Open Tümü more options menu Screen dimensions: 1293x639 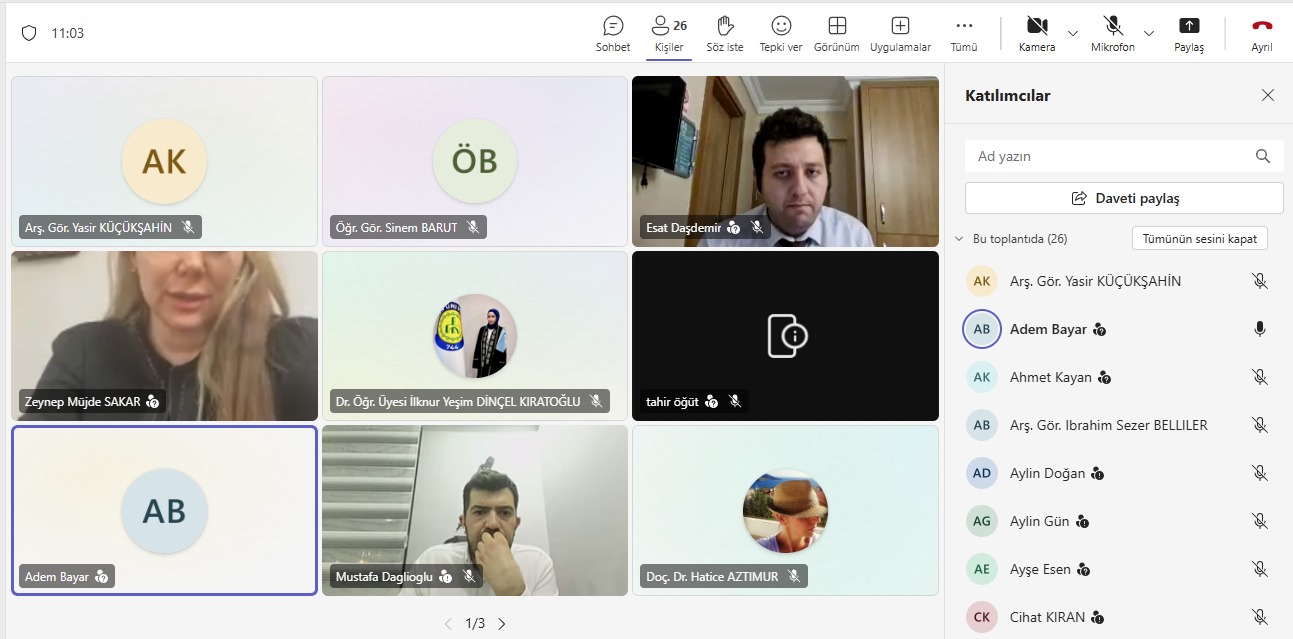tap(964, 26)
